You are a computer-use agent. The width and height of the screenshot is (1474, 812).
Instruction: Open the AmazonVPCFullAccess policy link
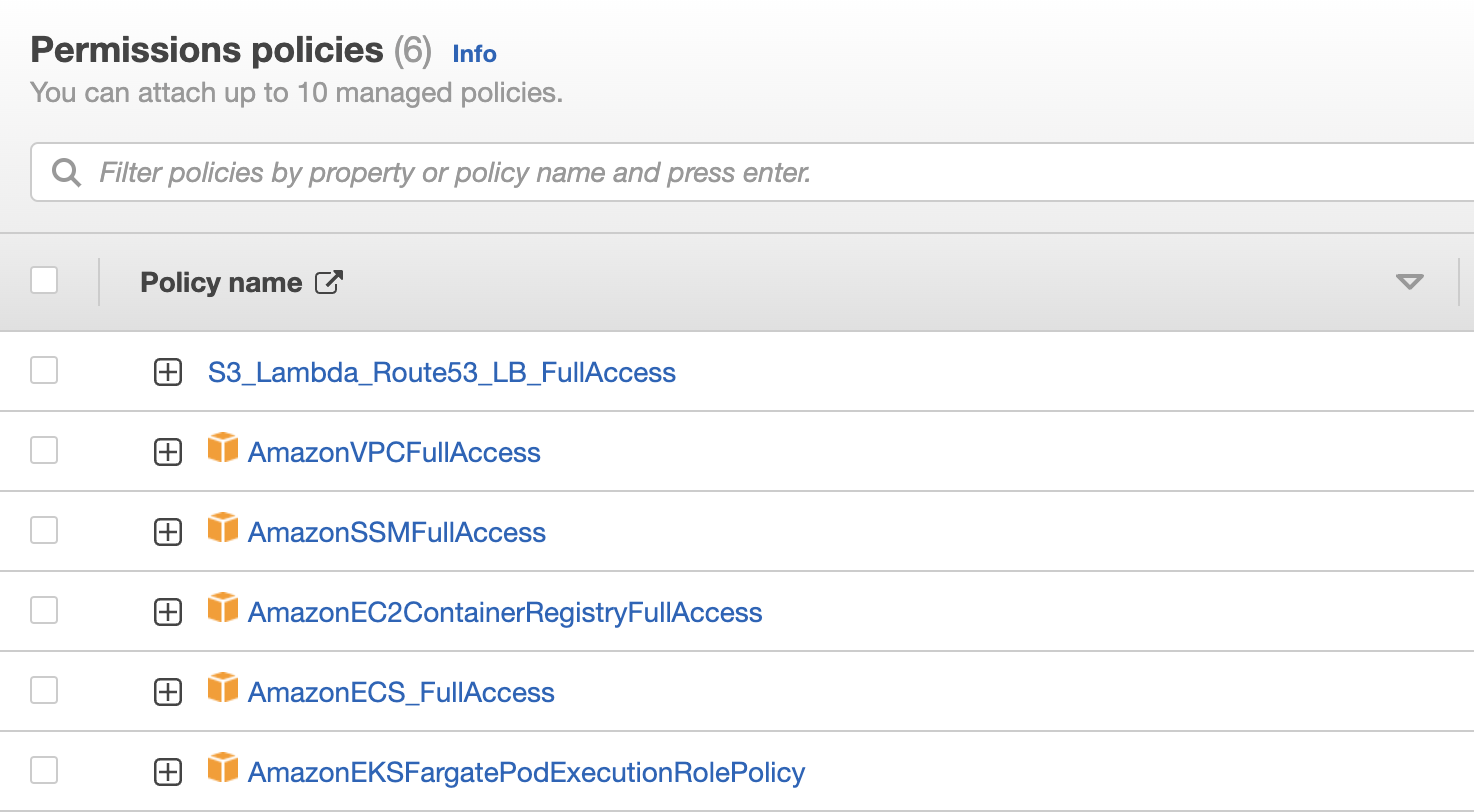click(394, 452)
